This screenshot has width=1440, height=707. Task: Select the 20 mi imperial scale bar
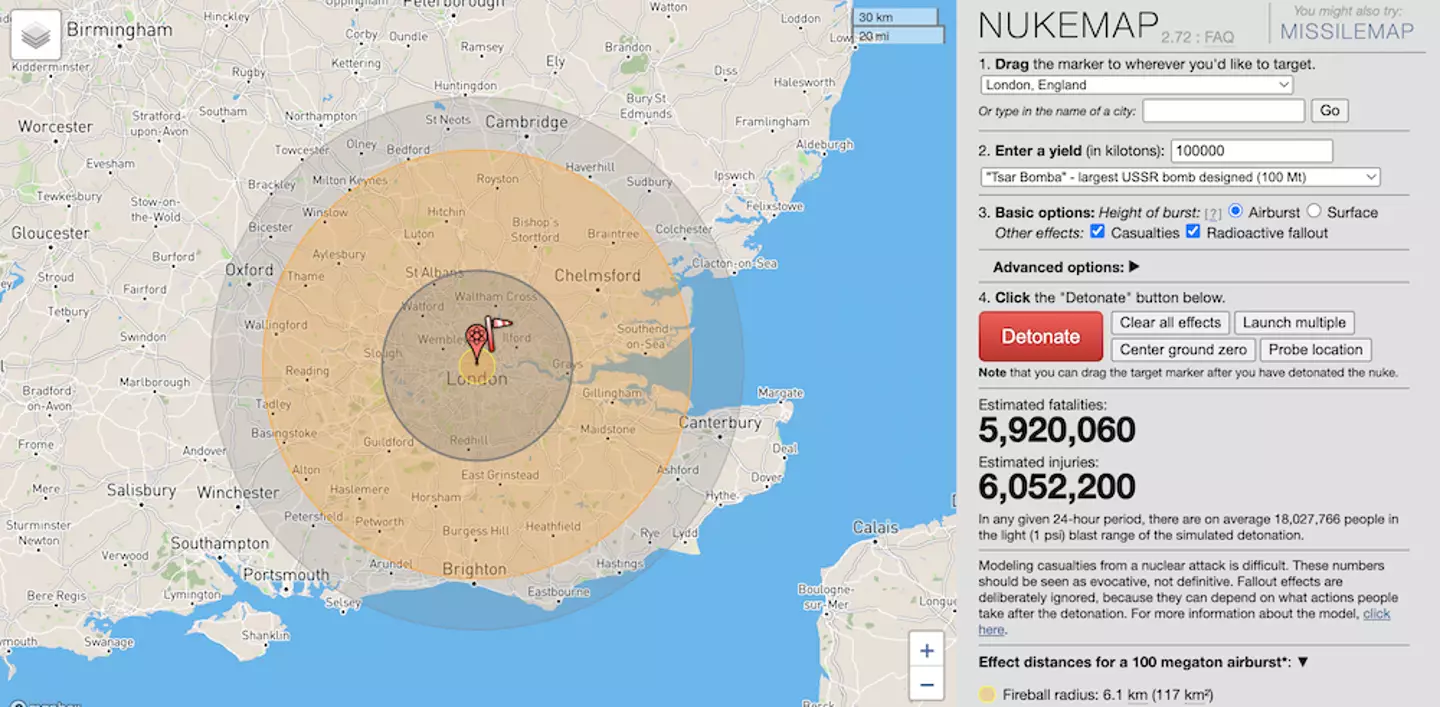coord(897,35)
